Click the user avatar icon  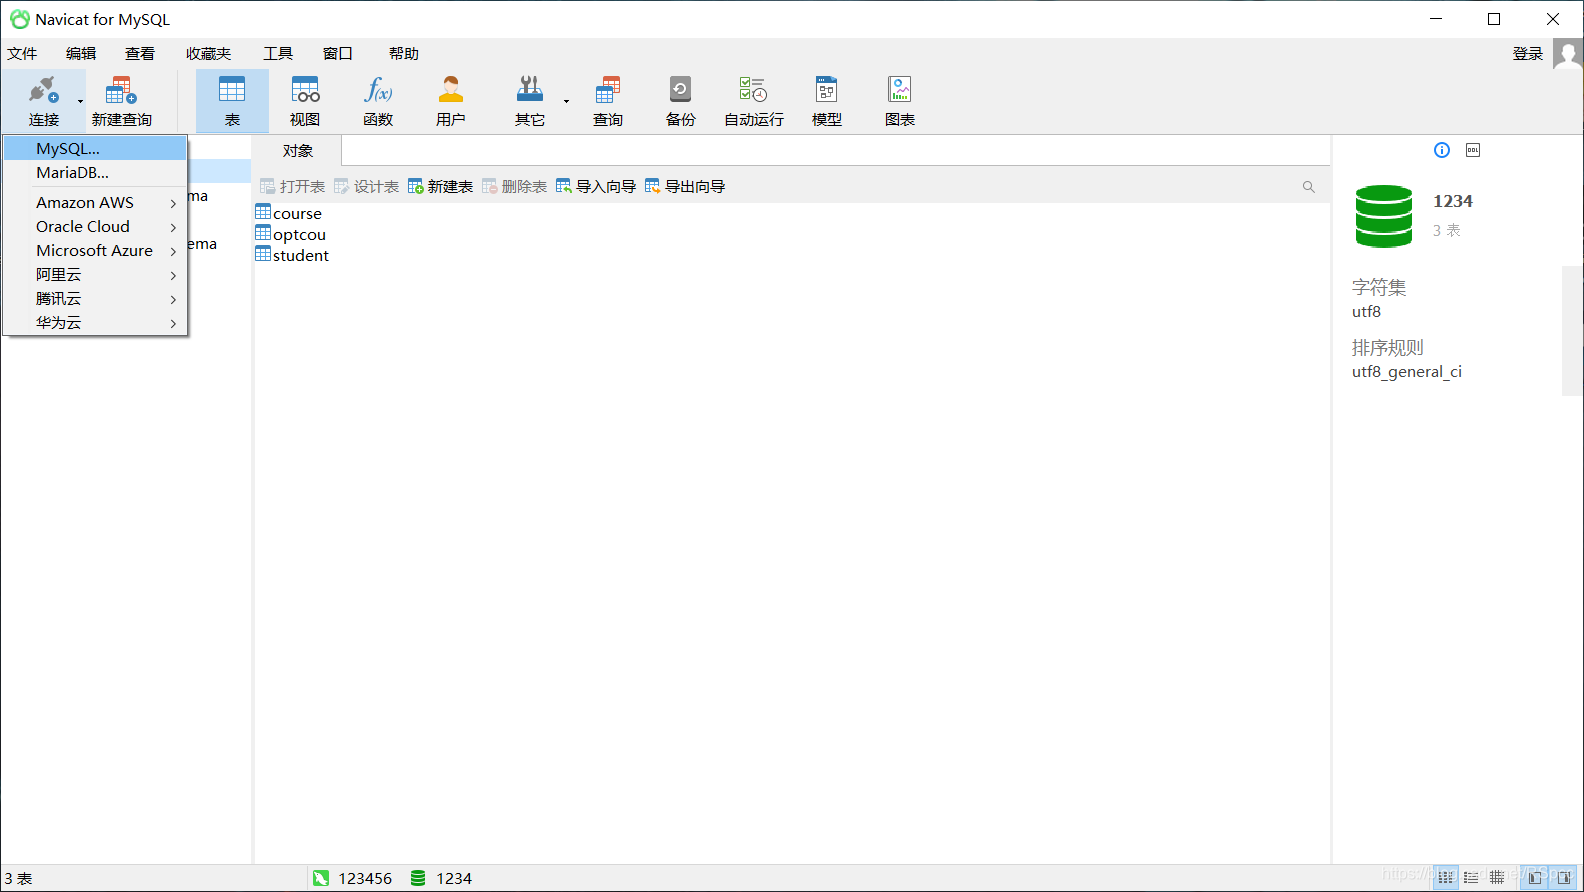pyautogui.click(x=1568, y=54)
